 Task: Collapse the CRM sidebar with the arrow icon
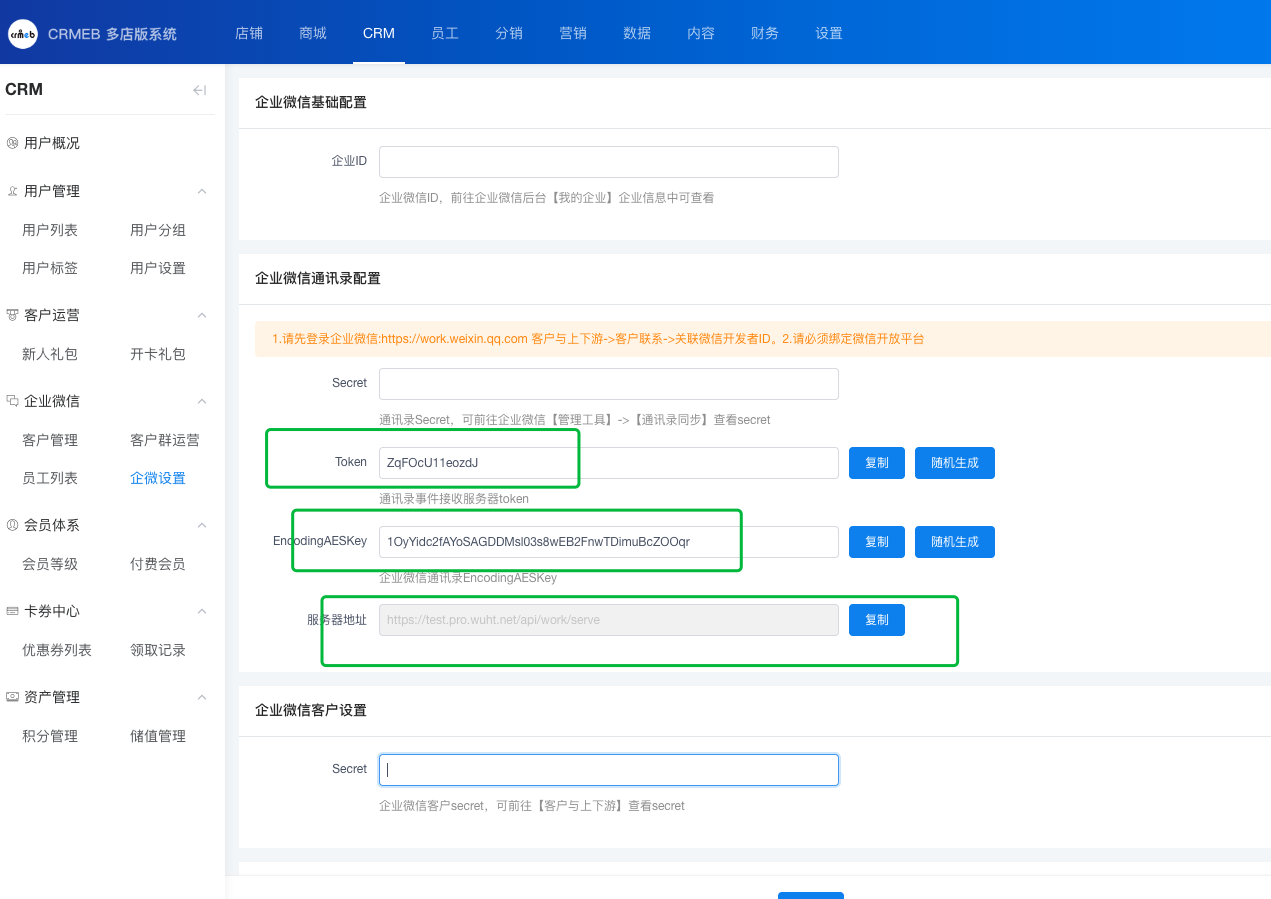coord(199,90)
